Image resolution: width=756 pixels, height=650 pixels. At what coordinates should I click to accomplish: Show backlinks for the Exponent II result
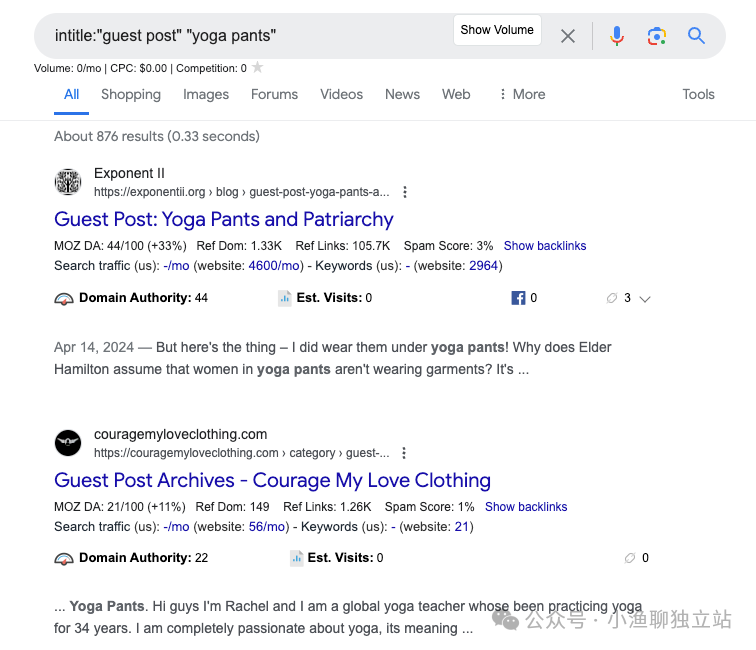545,246
